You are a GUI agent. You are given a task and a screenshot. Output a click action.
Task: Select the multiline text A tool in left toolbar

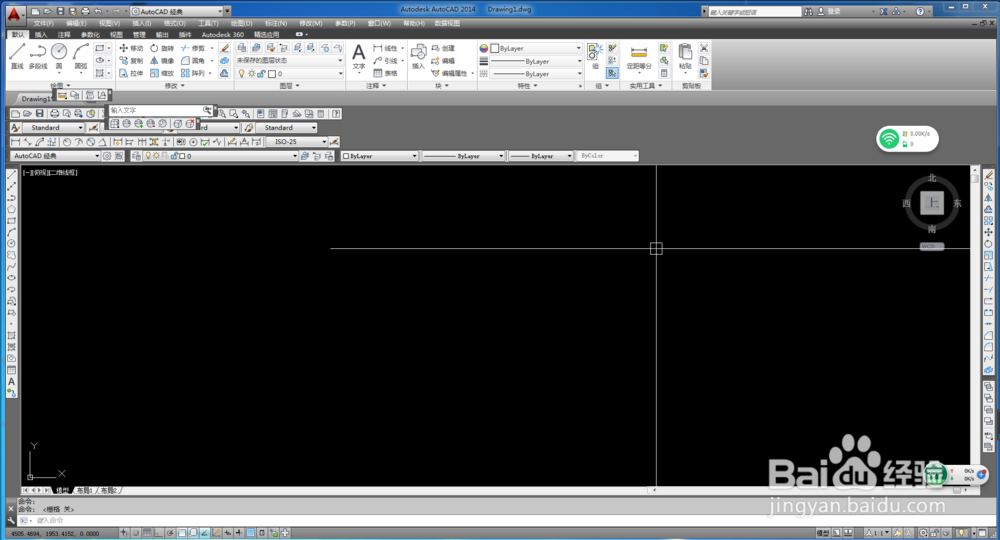pyautogui.click(x=11, y=381)
